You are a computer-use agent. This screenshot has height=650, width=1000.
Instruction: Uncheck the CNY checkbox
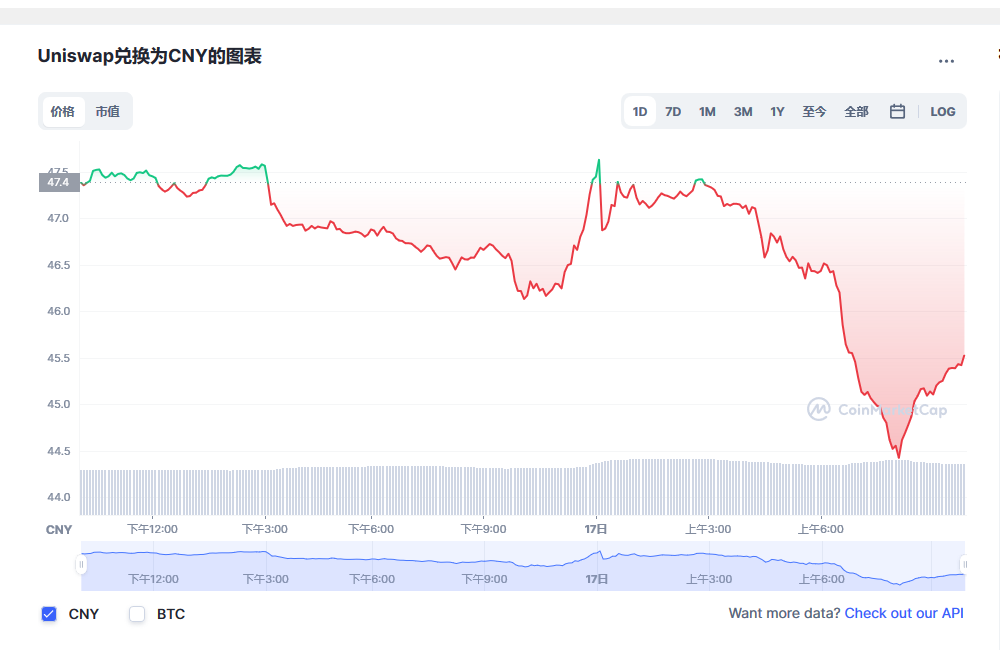tap(49, 614)
